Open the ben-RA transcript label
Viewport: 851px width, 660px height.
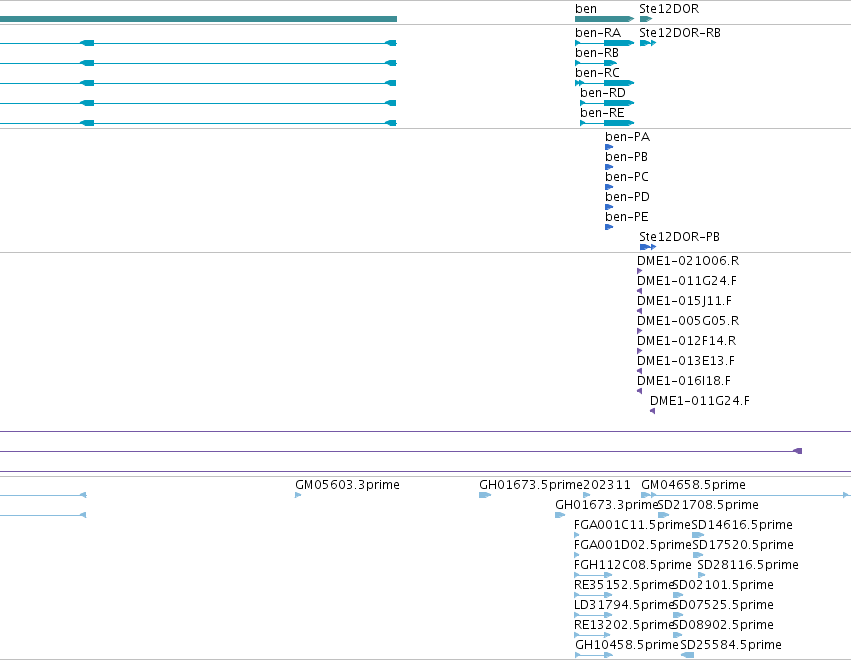click(x=598, y=33)
